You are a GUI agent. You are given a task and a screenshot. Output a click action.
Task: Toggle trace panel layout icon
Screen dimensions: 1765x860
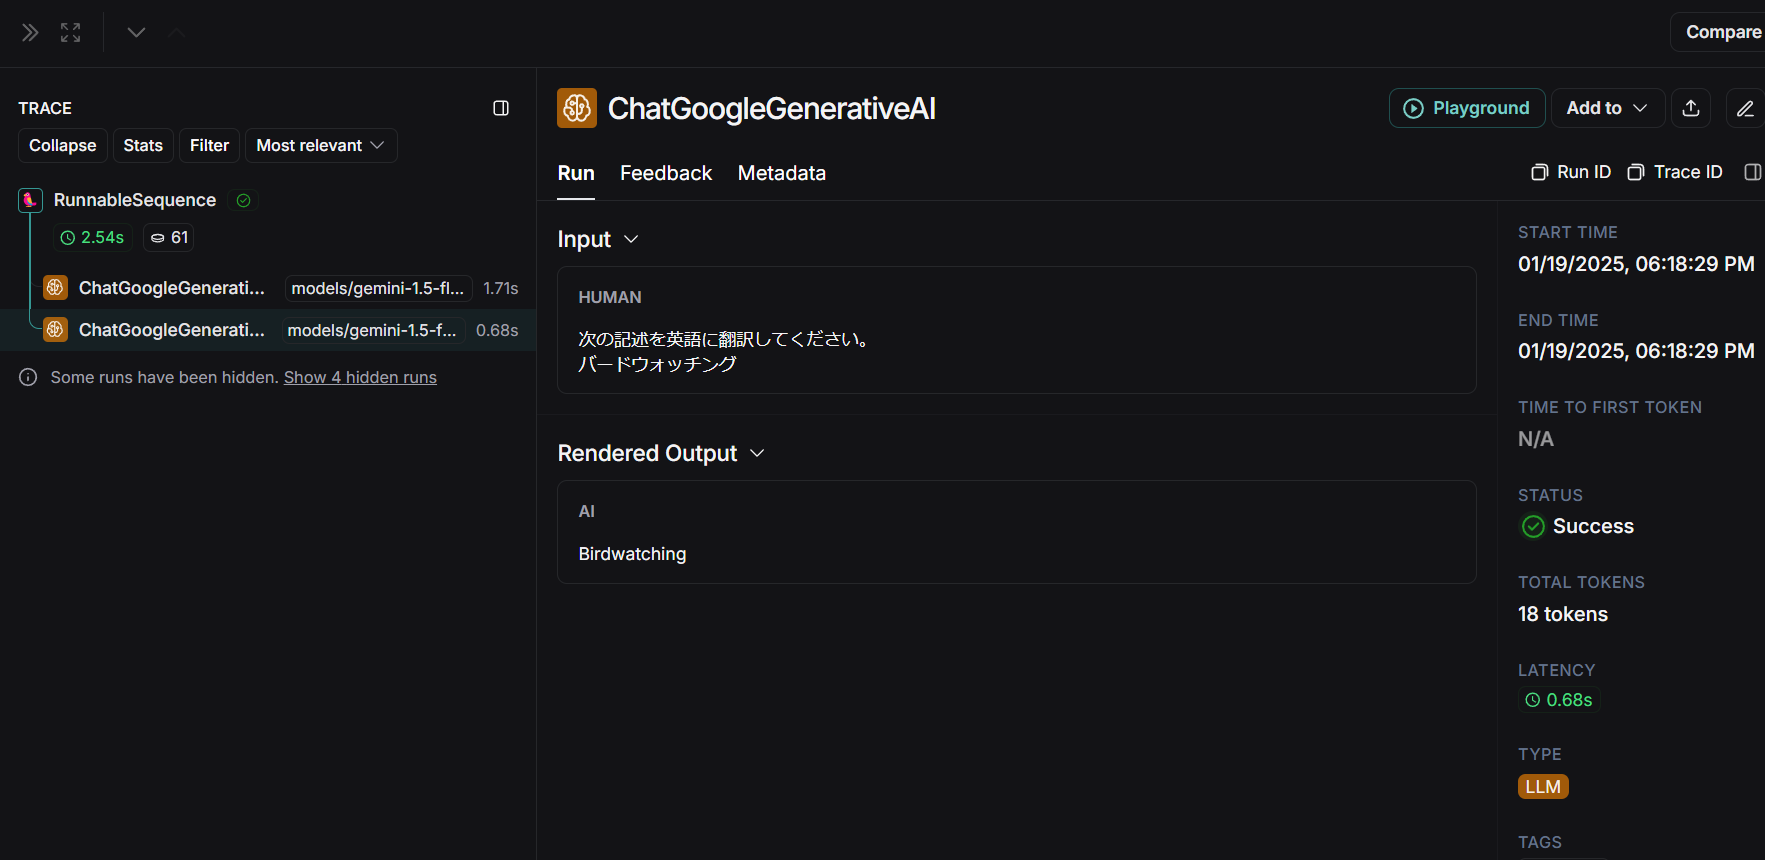[501, 108]
